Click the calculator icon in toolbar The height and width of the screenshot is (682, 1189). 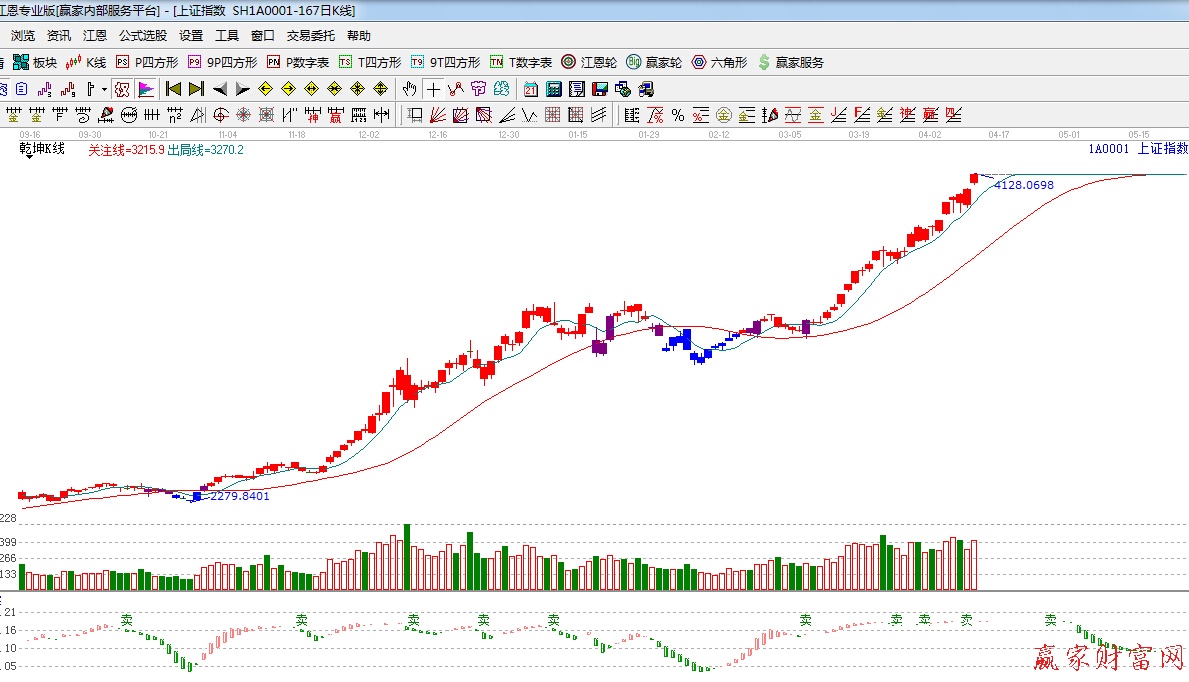point(553,88)
